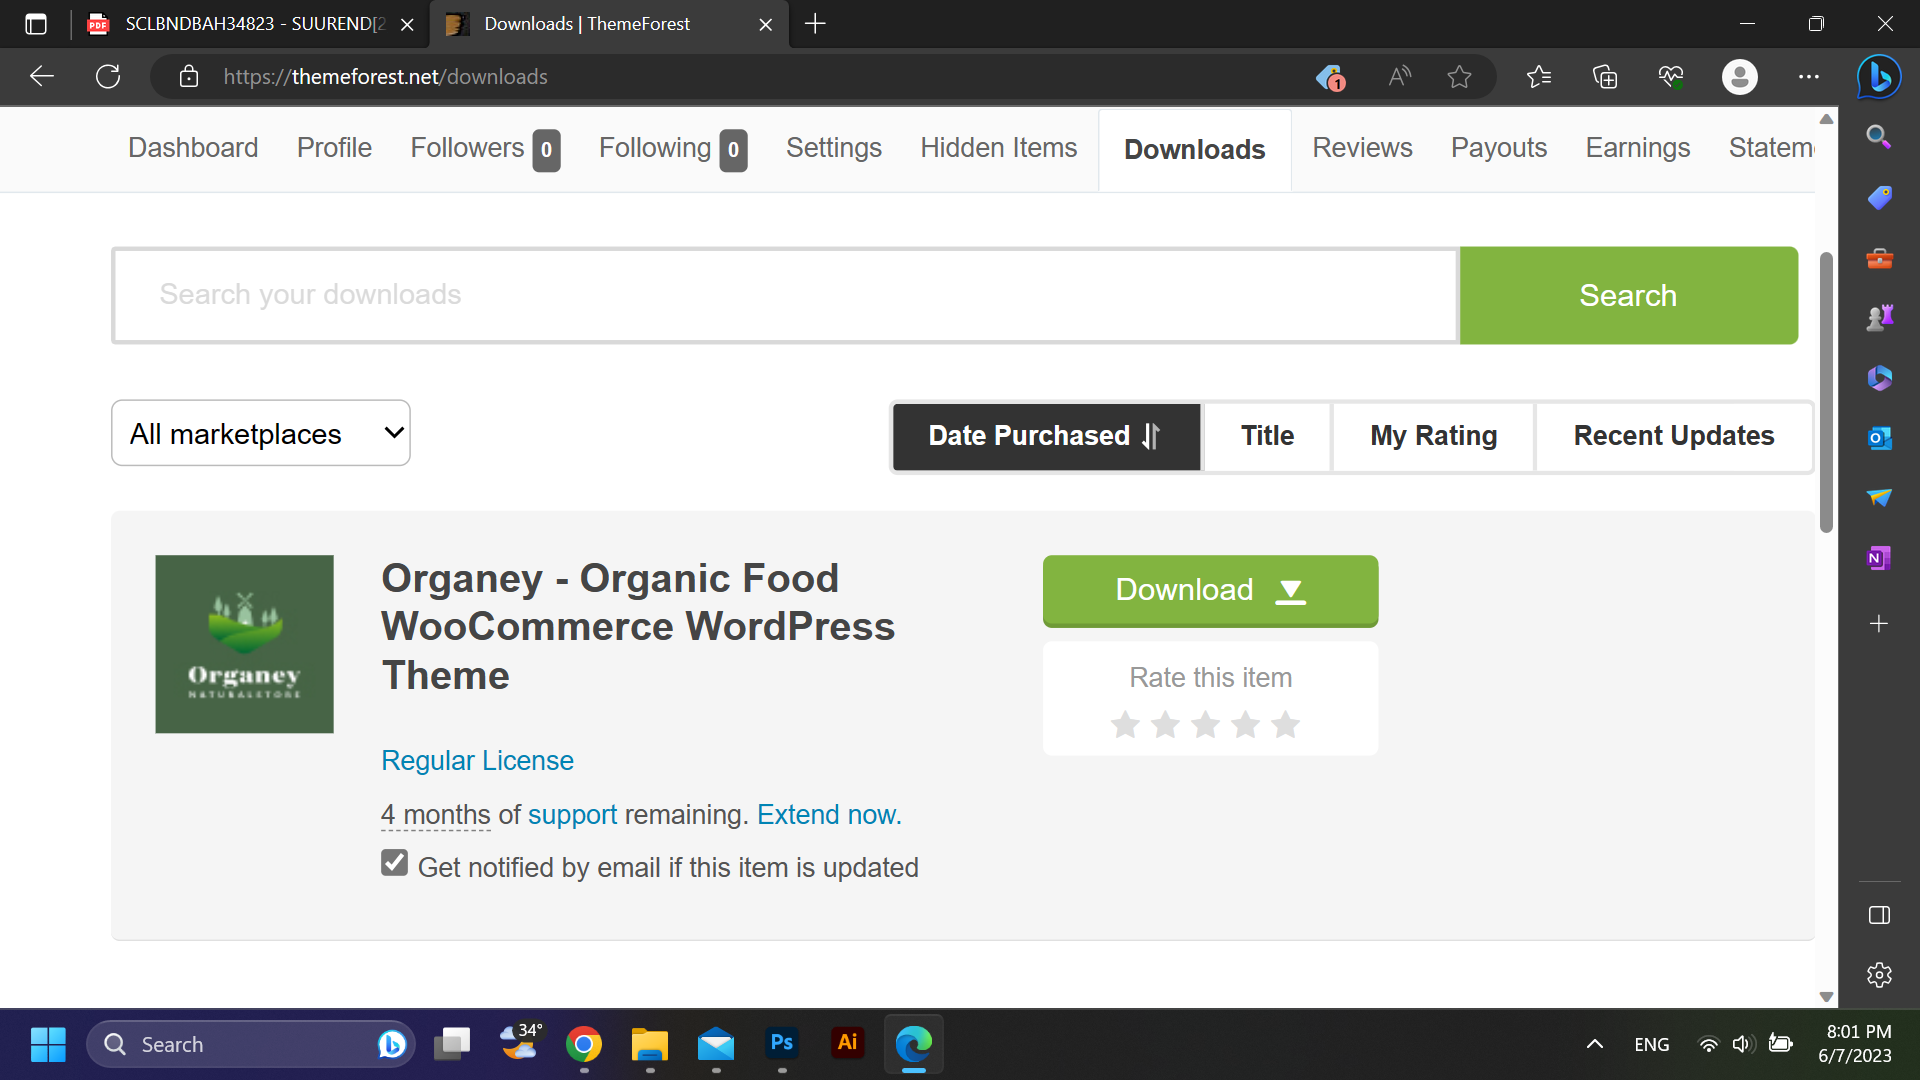Open the shopping coupons icon in address bar
The height and width of the screenshot is (1080, 1920).
1330,77
